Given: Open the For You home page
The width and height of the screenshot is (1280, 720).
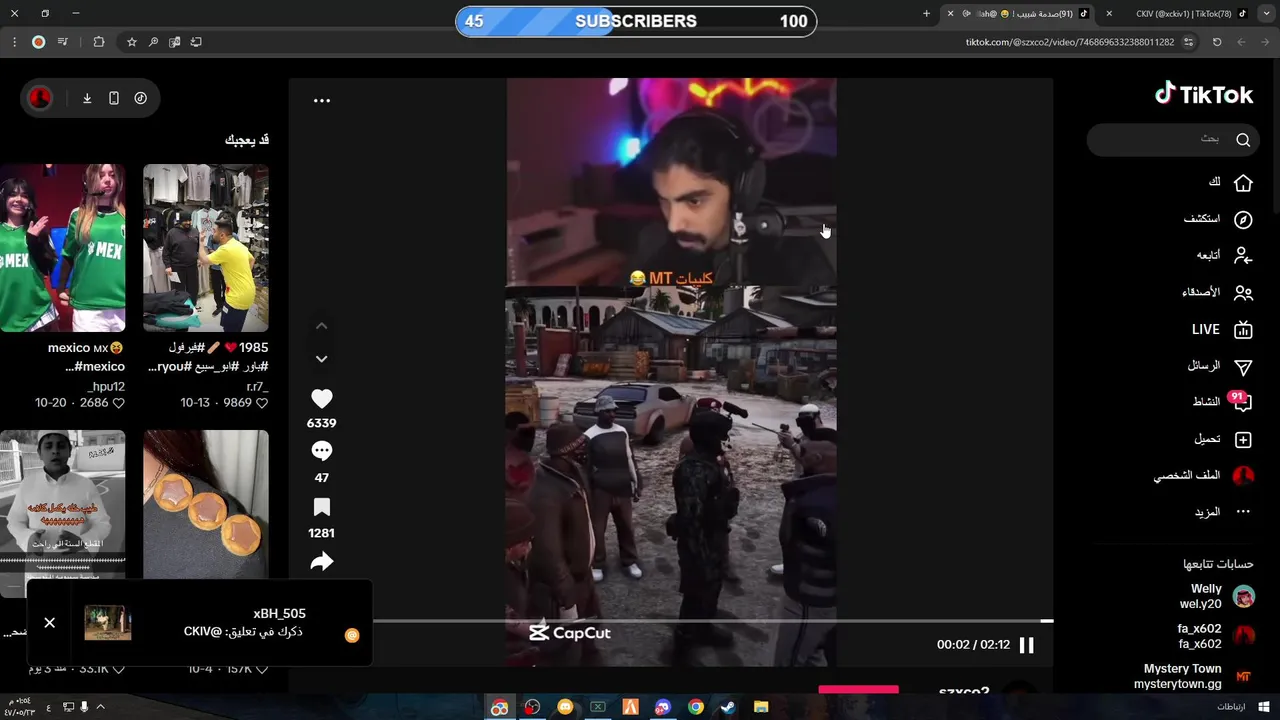Looking at the screenshot, I should [x=1229, y=182].
